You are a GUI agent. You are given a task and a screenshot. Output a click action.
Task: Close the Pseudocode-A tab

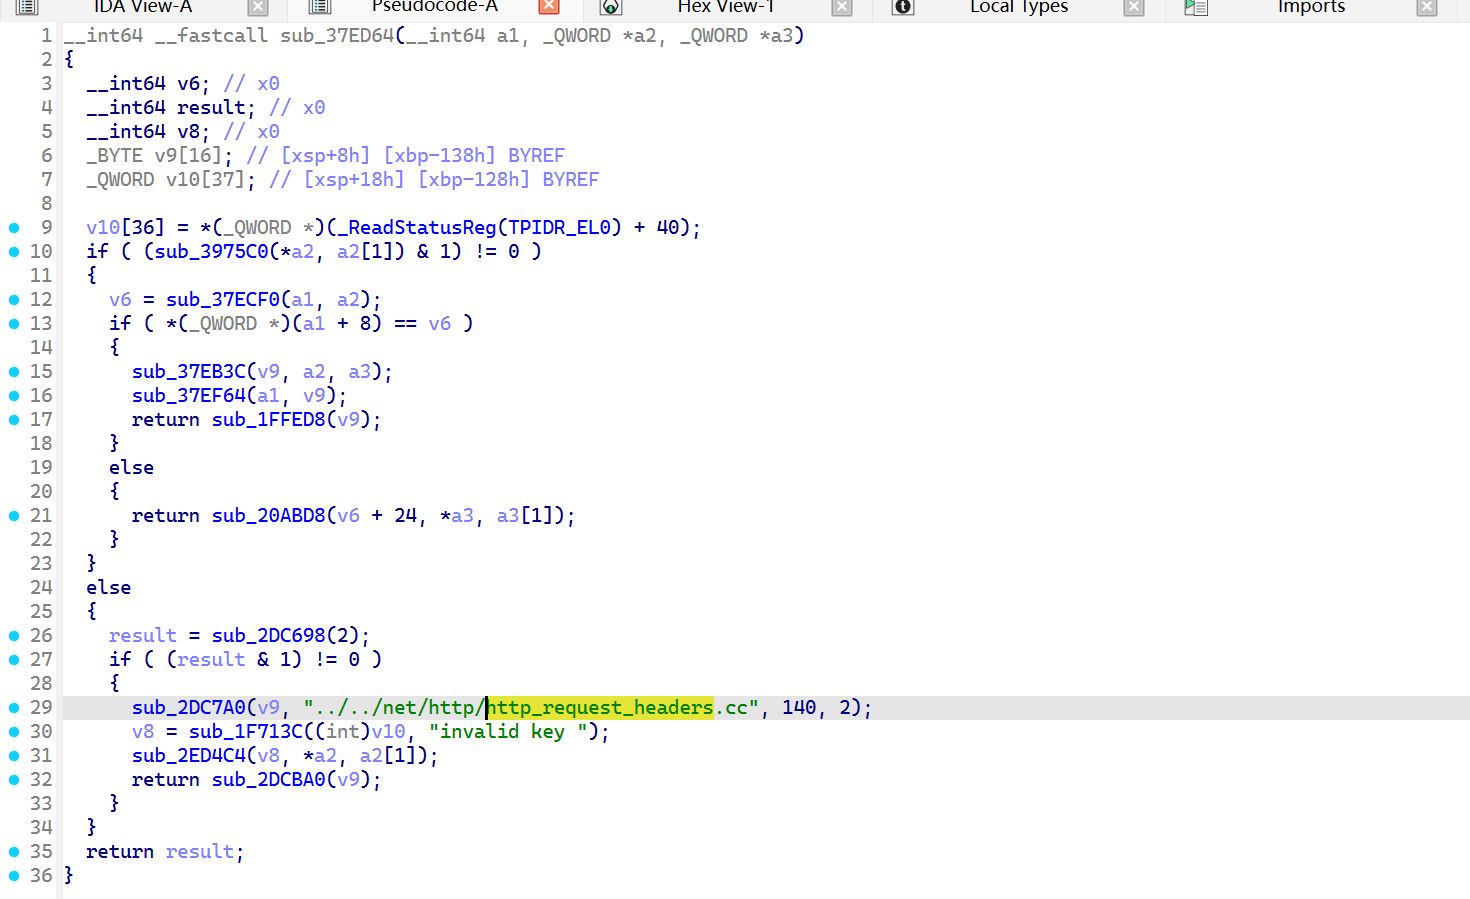pos(549,7)
